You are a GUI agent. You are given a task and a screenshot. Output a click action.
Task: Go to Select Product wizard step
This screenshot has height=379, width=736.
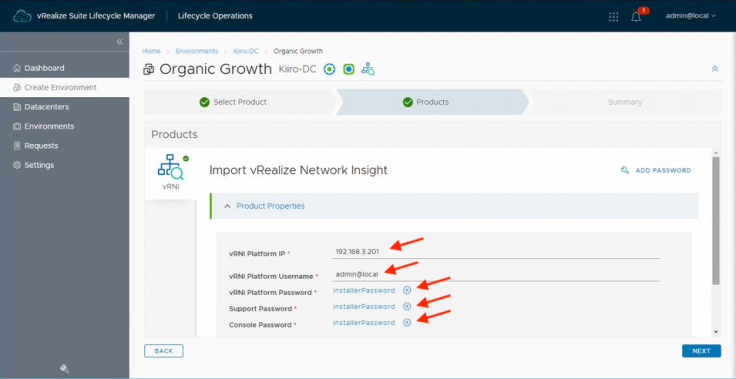click(x=239, y=102)
